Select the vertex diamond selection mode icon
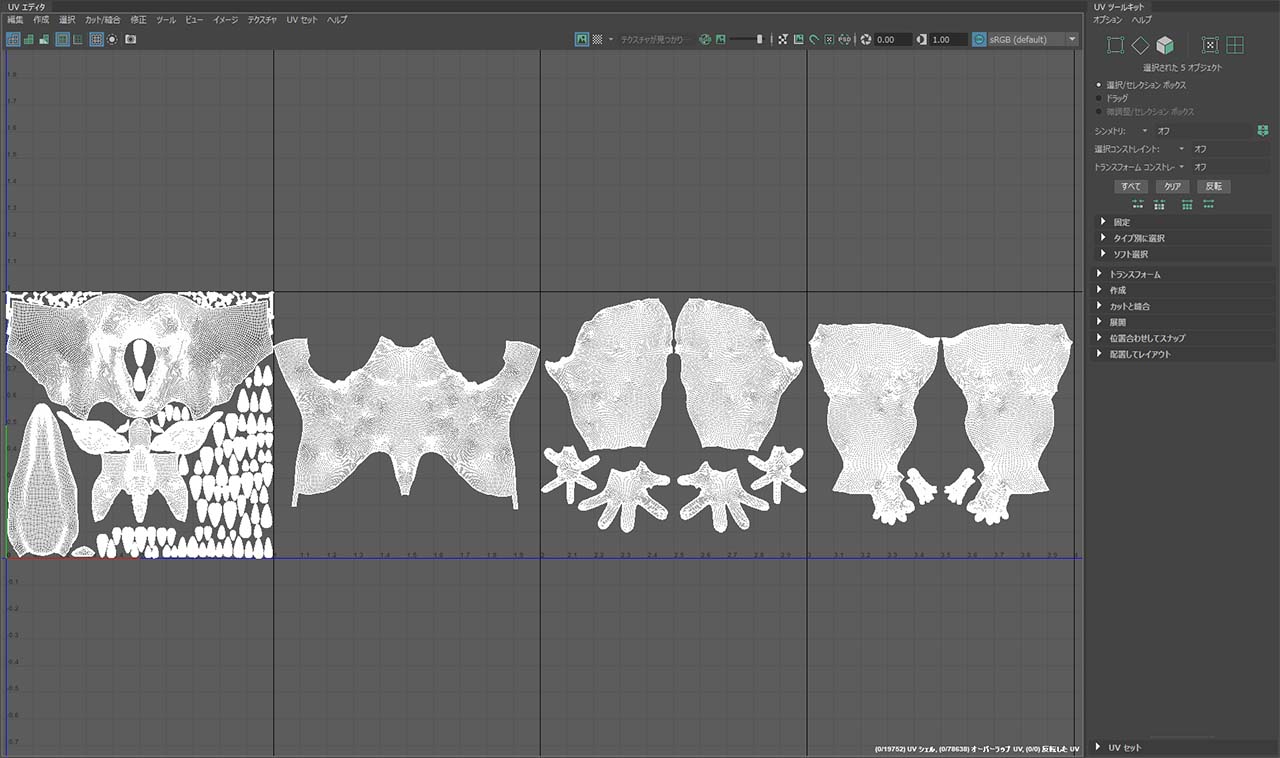The image size is (1280, 758). pyautogui.click(x=1140, y=45)
